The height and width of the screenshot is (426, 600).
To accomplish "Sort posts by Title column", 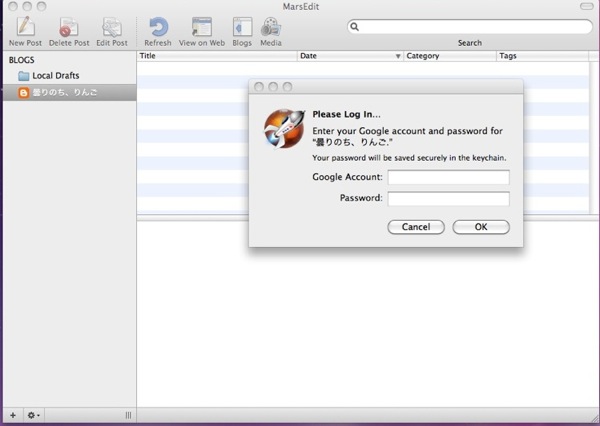I will pos(217,56).
